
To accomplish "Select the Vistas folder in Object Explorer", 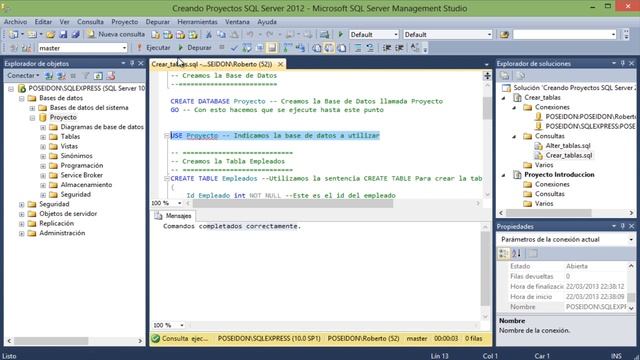I will coord(69,147).
